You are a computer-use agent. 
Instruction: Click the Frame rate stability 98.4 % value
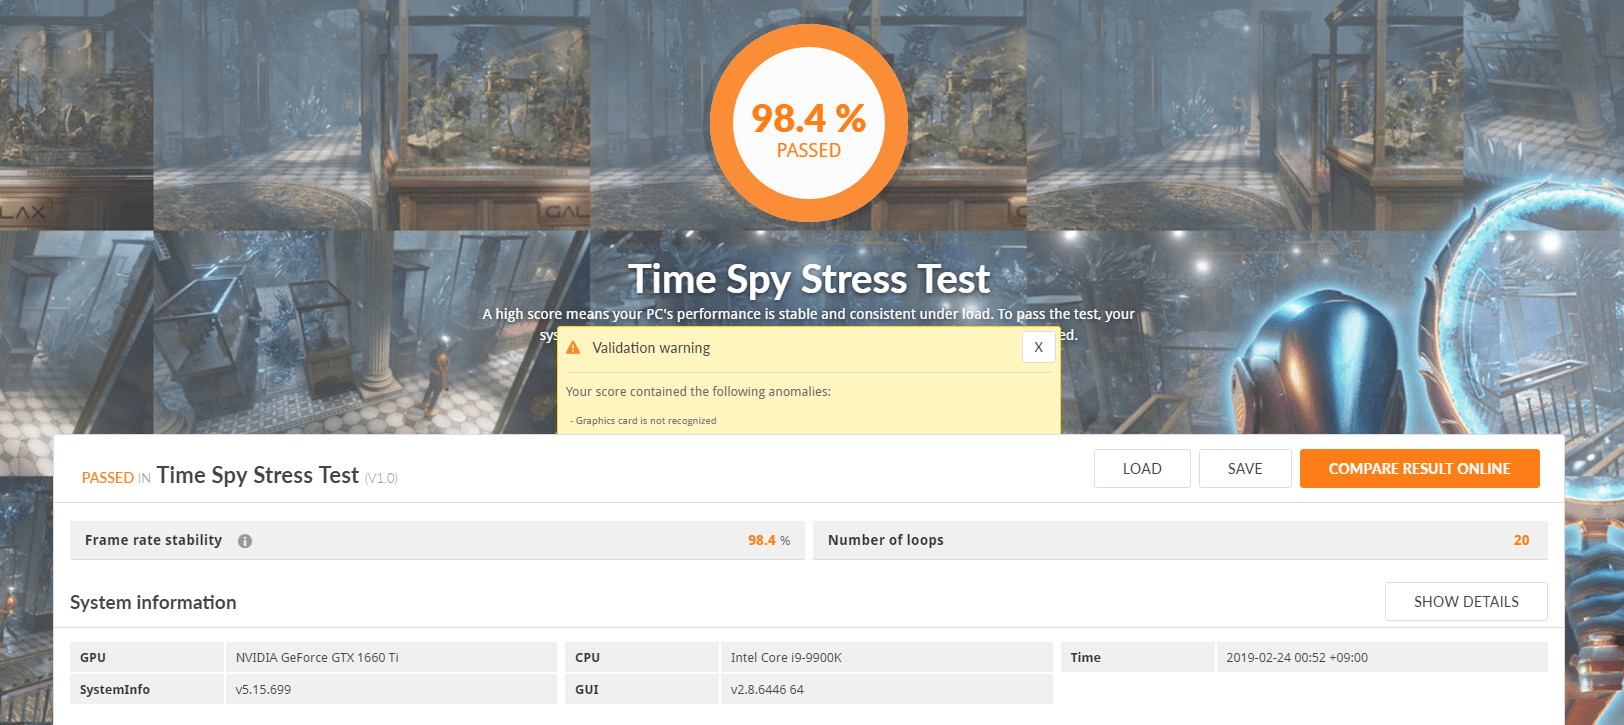pos(769,540)
